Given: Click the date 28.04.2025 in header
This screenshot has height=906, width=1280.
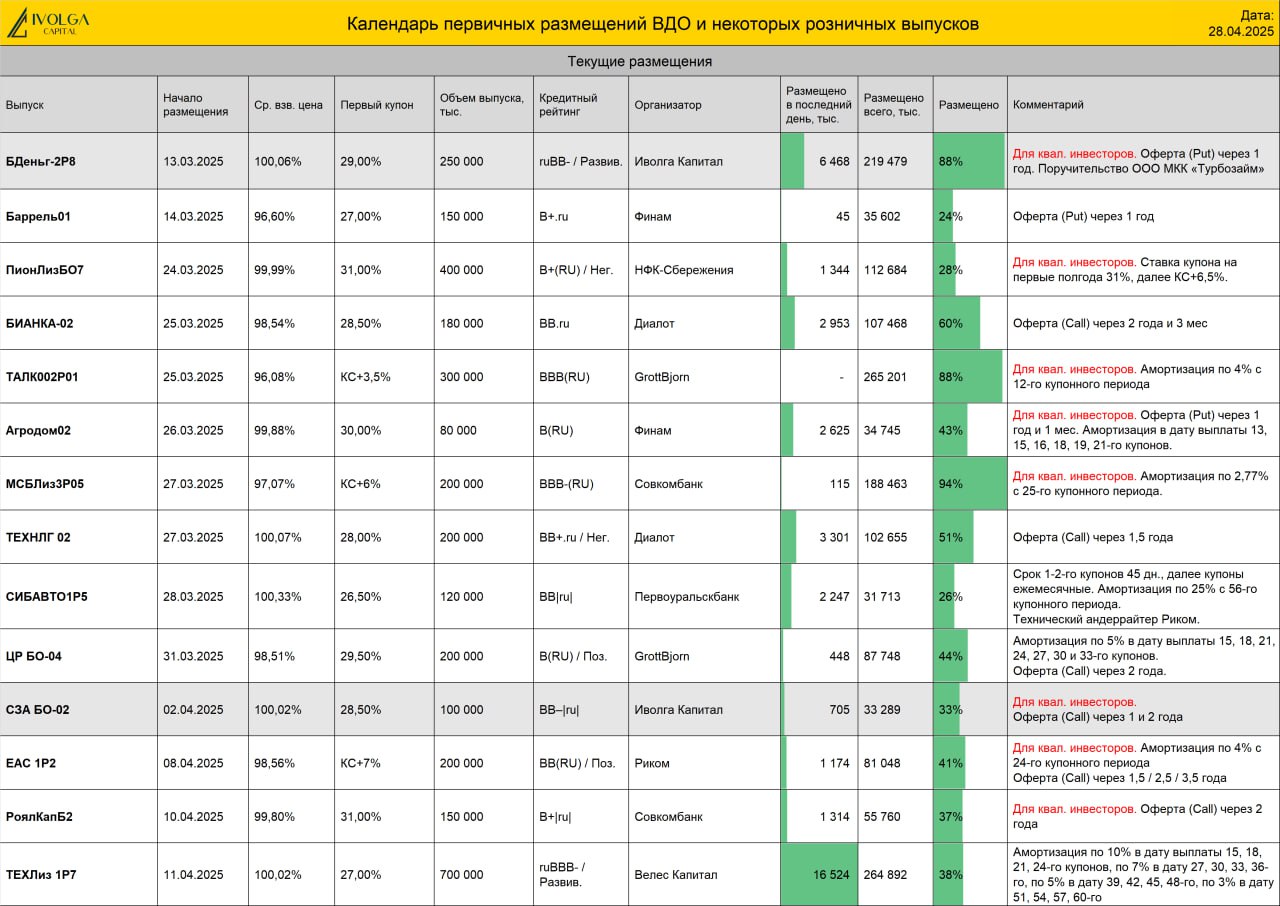Looking at the screenshot, I should tap(1241, 31).
